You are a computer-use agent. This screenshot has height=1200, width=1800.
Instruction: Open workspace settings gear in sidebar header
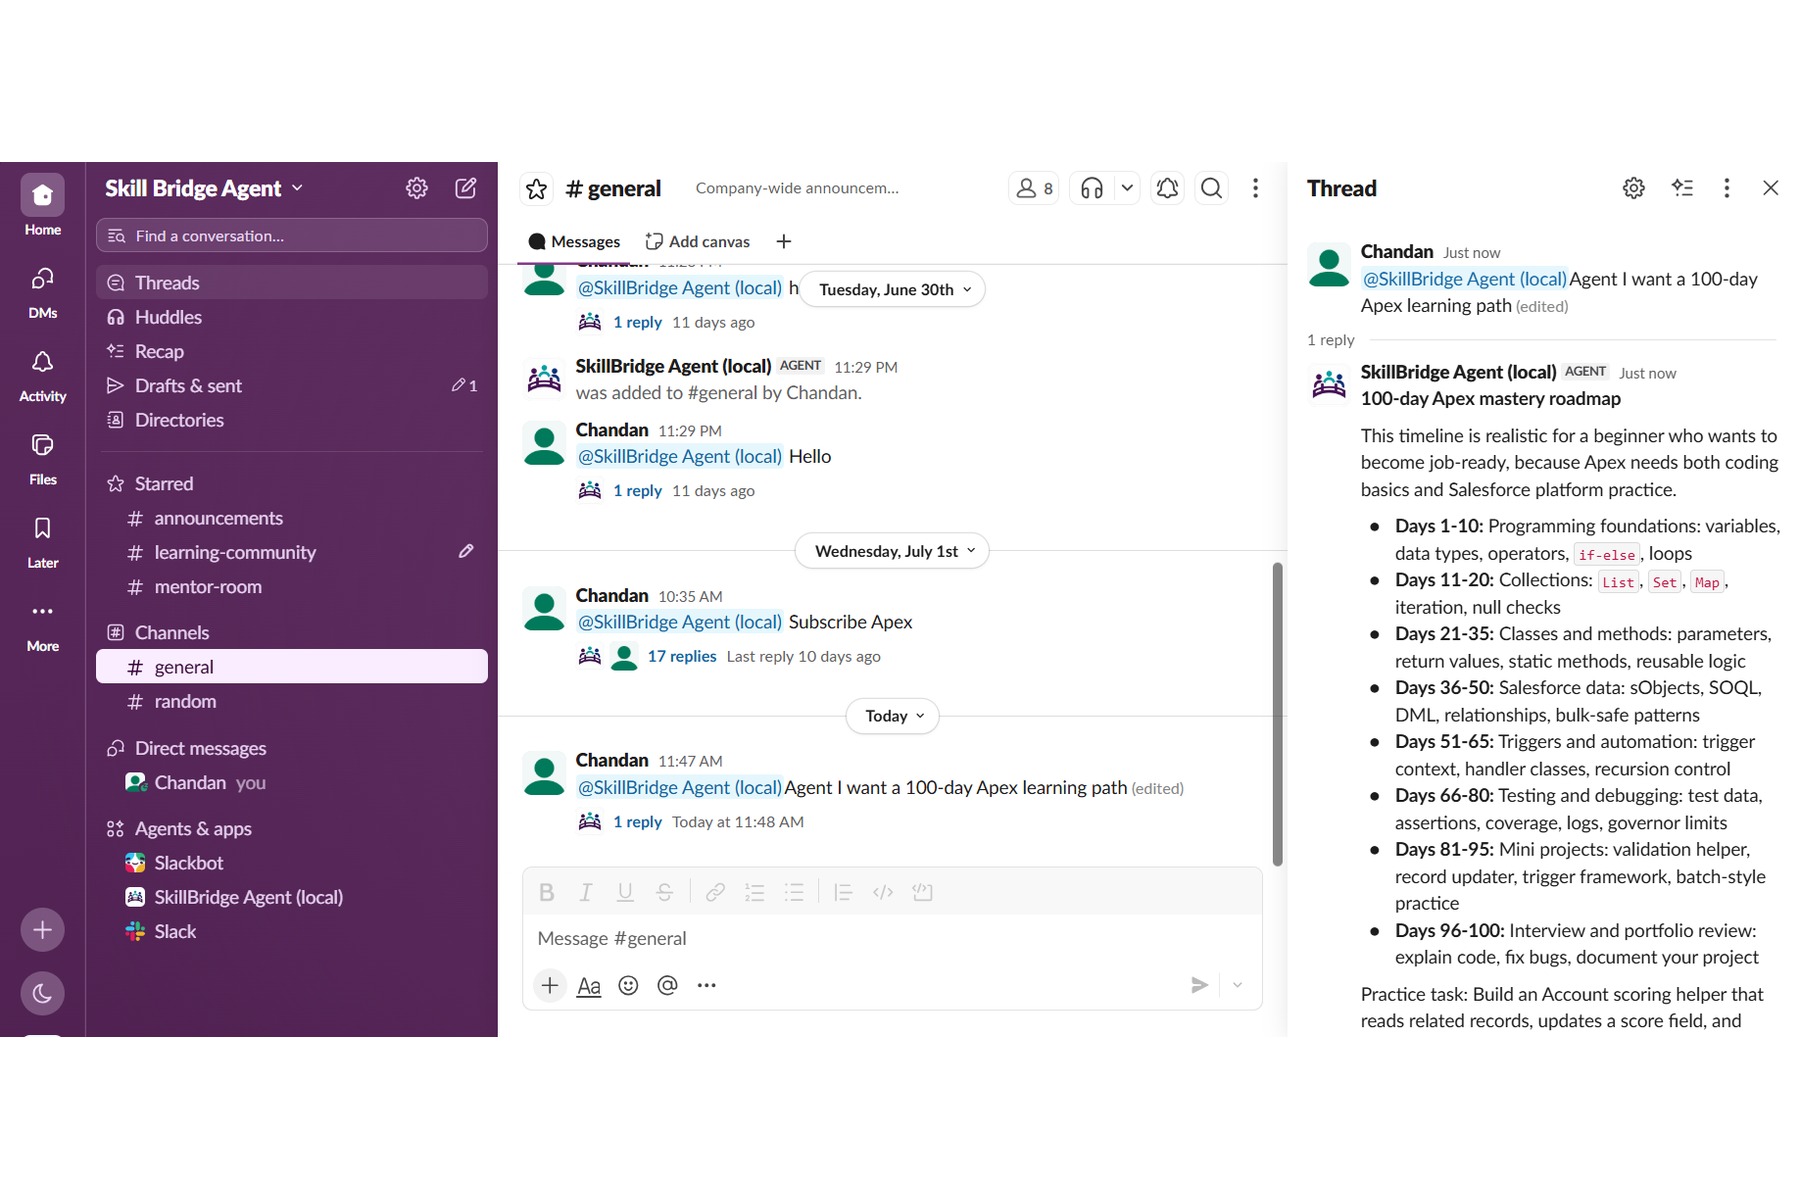pos(417,188)
